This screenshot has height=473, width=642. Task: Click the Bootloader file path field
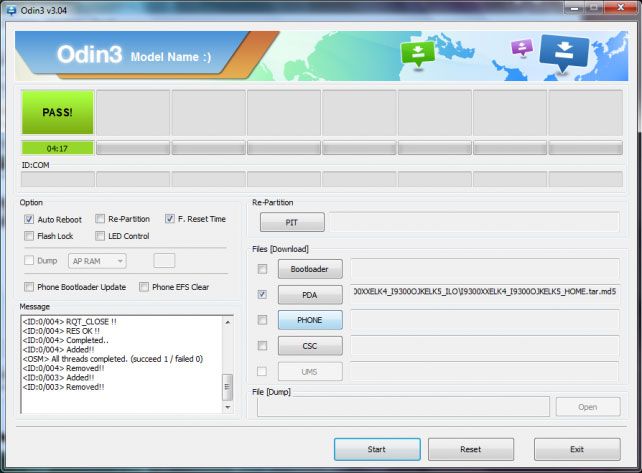[485, 269]
